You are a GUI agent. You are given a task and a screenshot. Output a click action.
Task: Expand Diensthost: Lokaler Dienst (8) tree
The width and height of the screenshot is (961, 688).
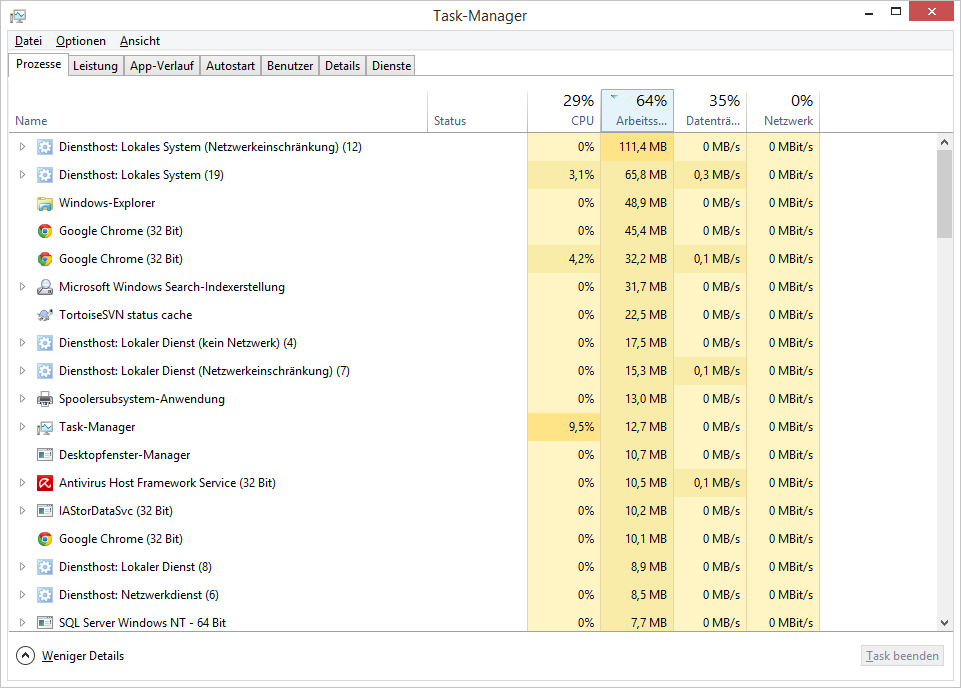click(x=22, y=567)
